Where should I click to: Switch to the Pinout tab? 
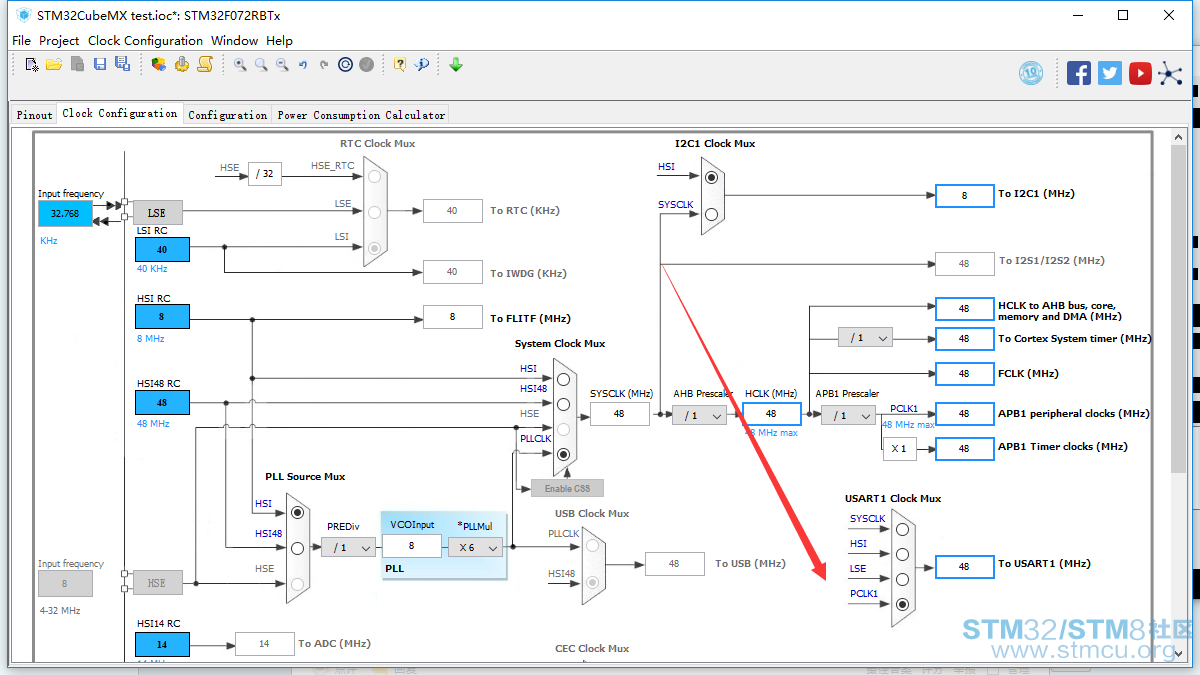(34, 115)
